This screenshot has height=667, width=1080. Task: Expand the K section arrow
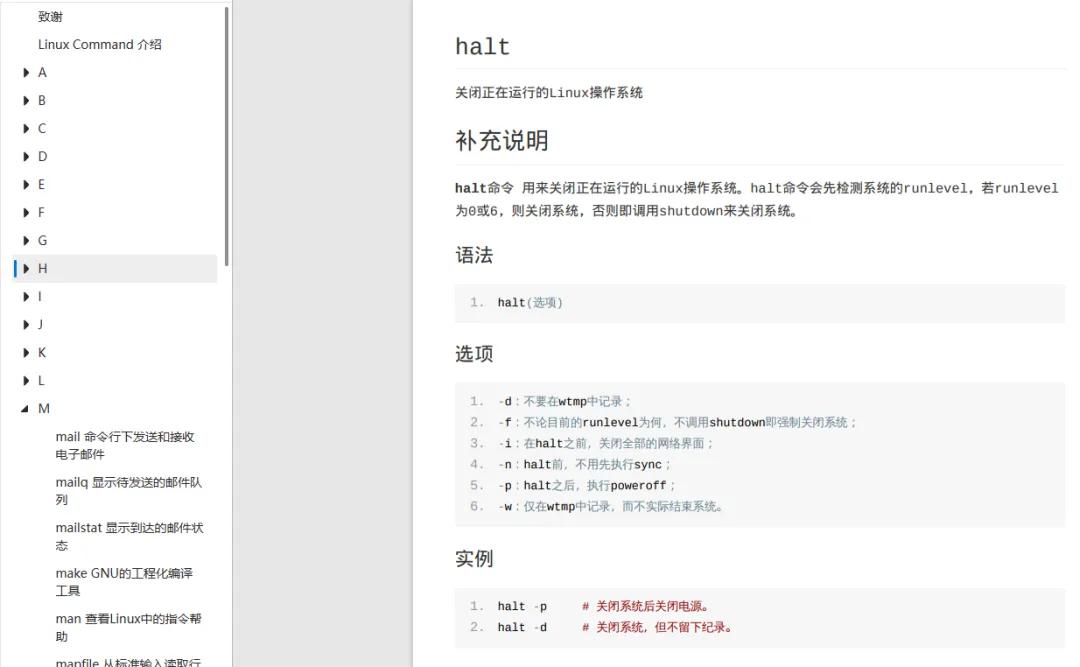[25, 353]
